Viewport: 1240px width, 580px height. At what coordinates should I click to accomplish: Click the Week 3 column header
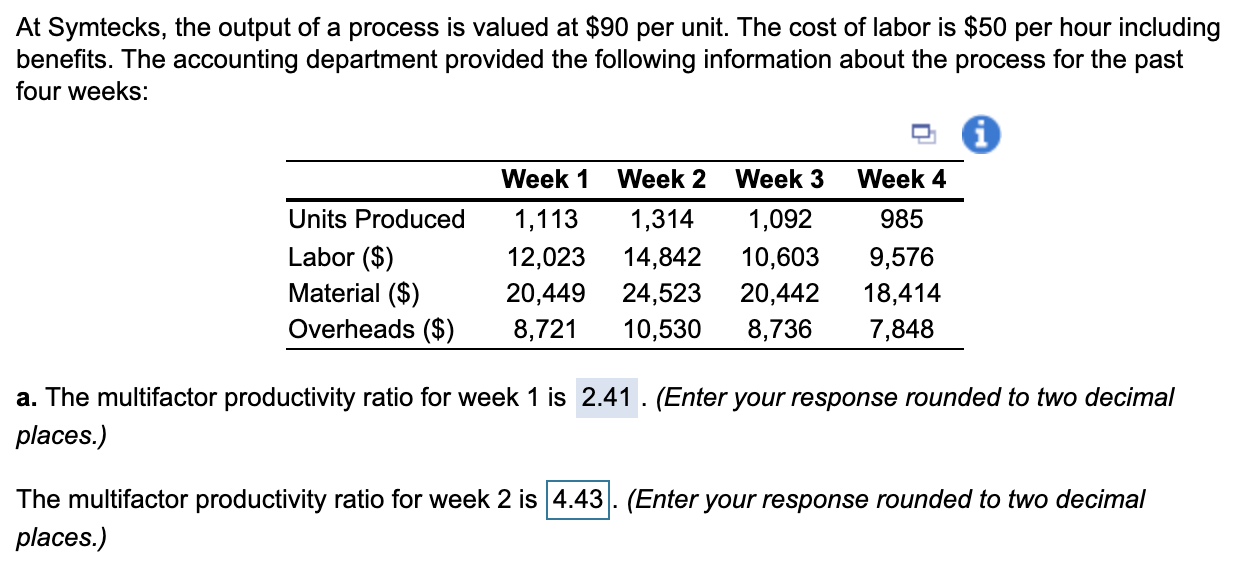tap(780, 179)
